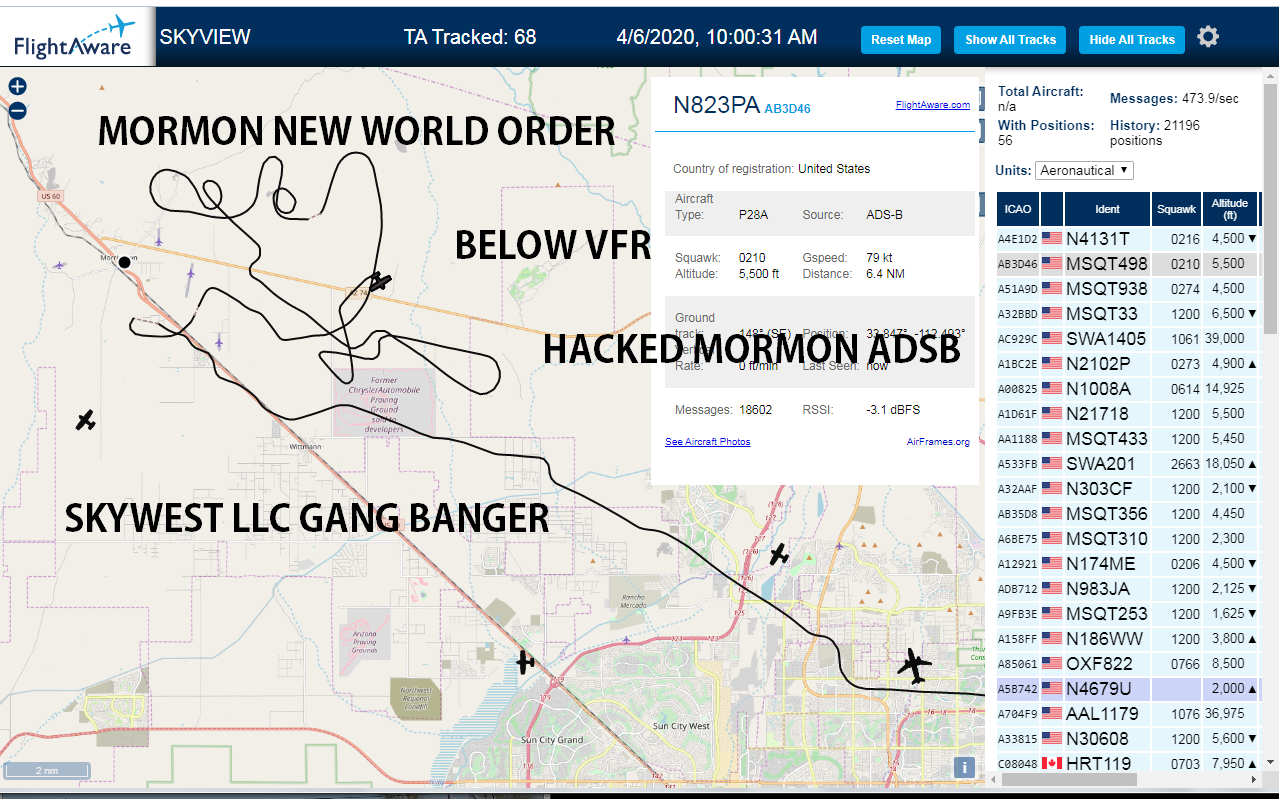Open the AirFrames.org link
The image size is (1279, 799).
(938, 442)
